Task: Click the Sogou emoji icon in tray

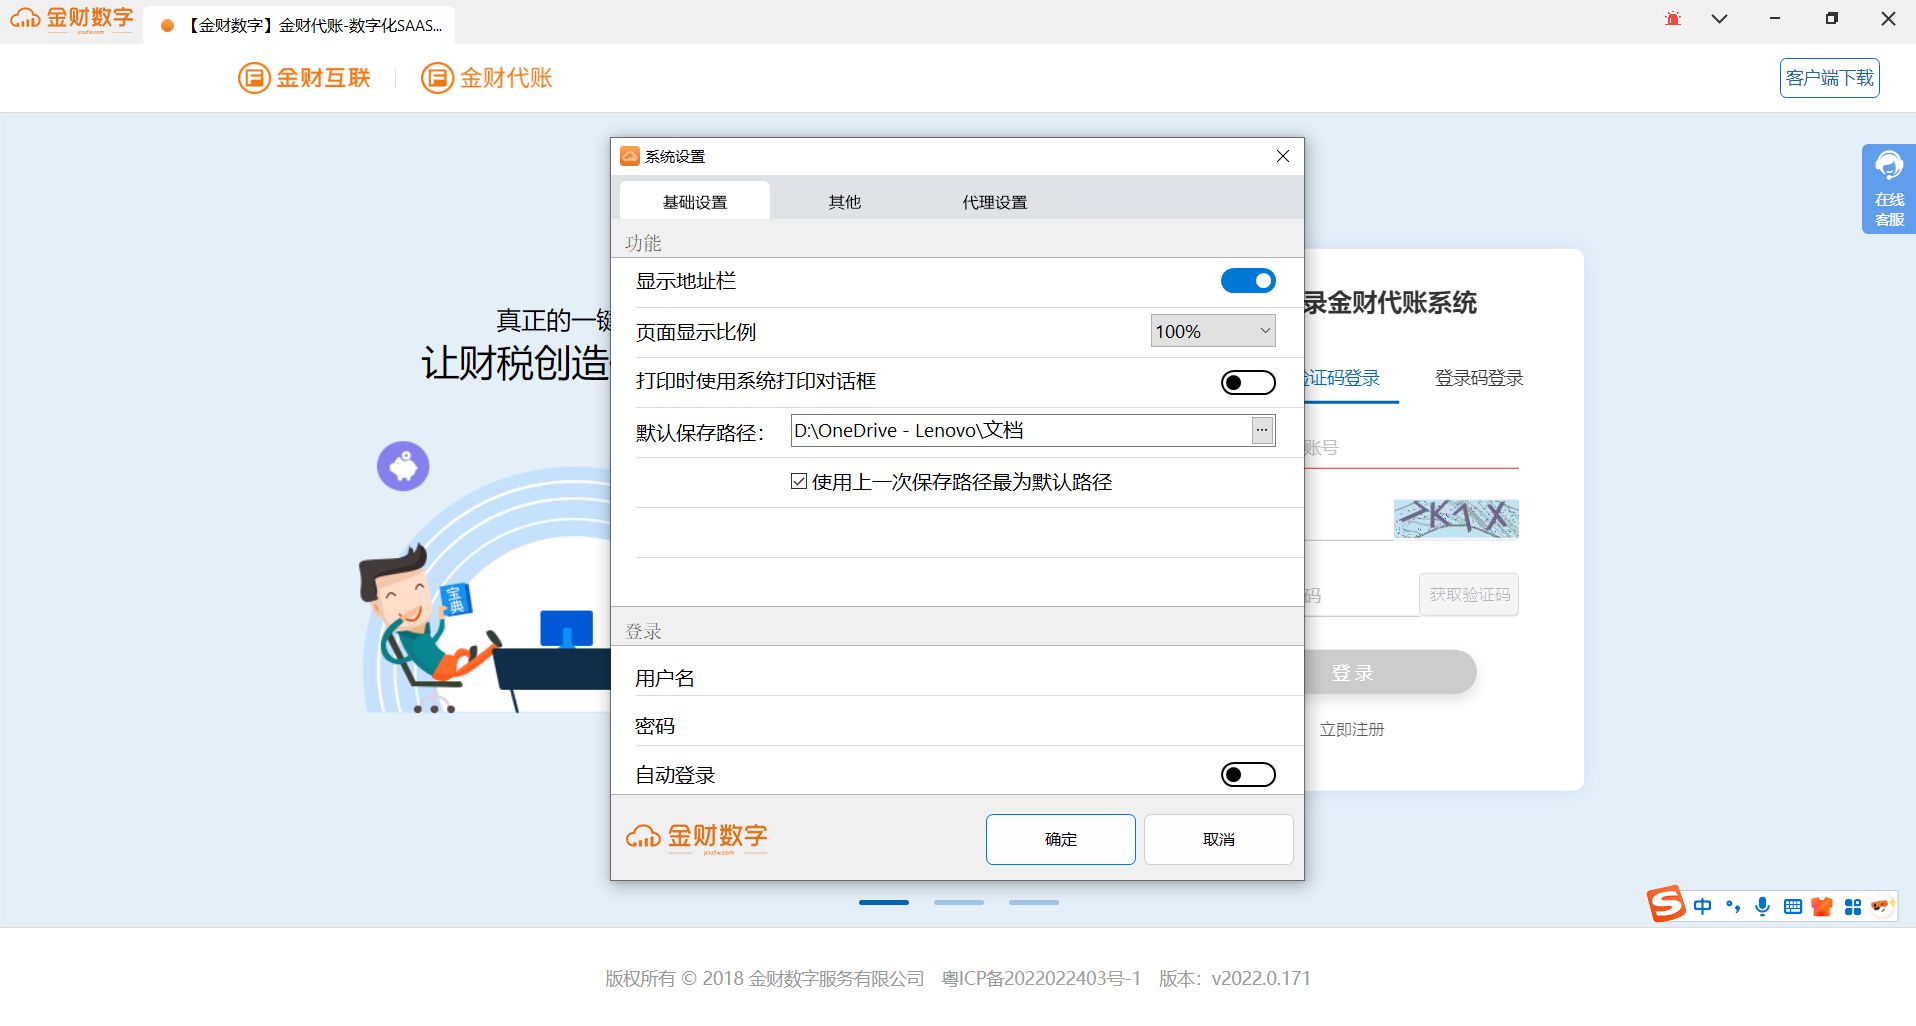Action: tap(1883, 906)
